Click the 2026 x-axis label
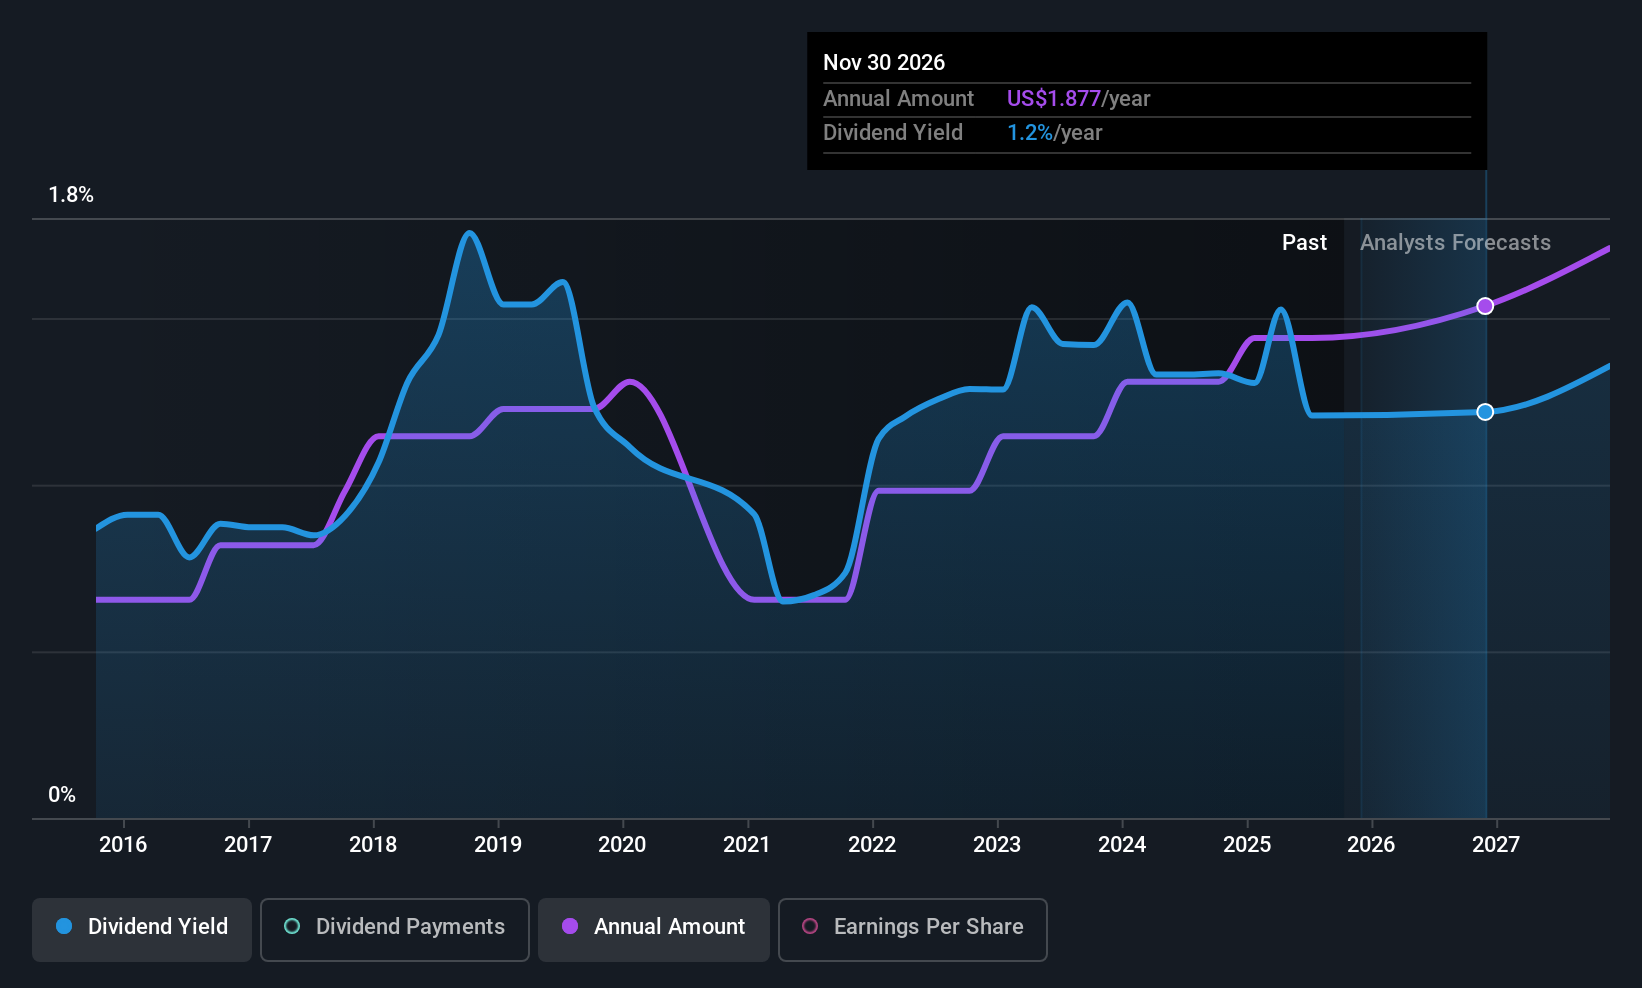 click(x=1371, y=845)
